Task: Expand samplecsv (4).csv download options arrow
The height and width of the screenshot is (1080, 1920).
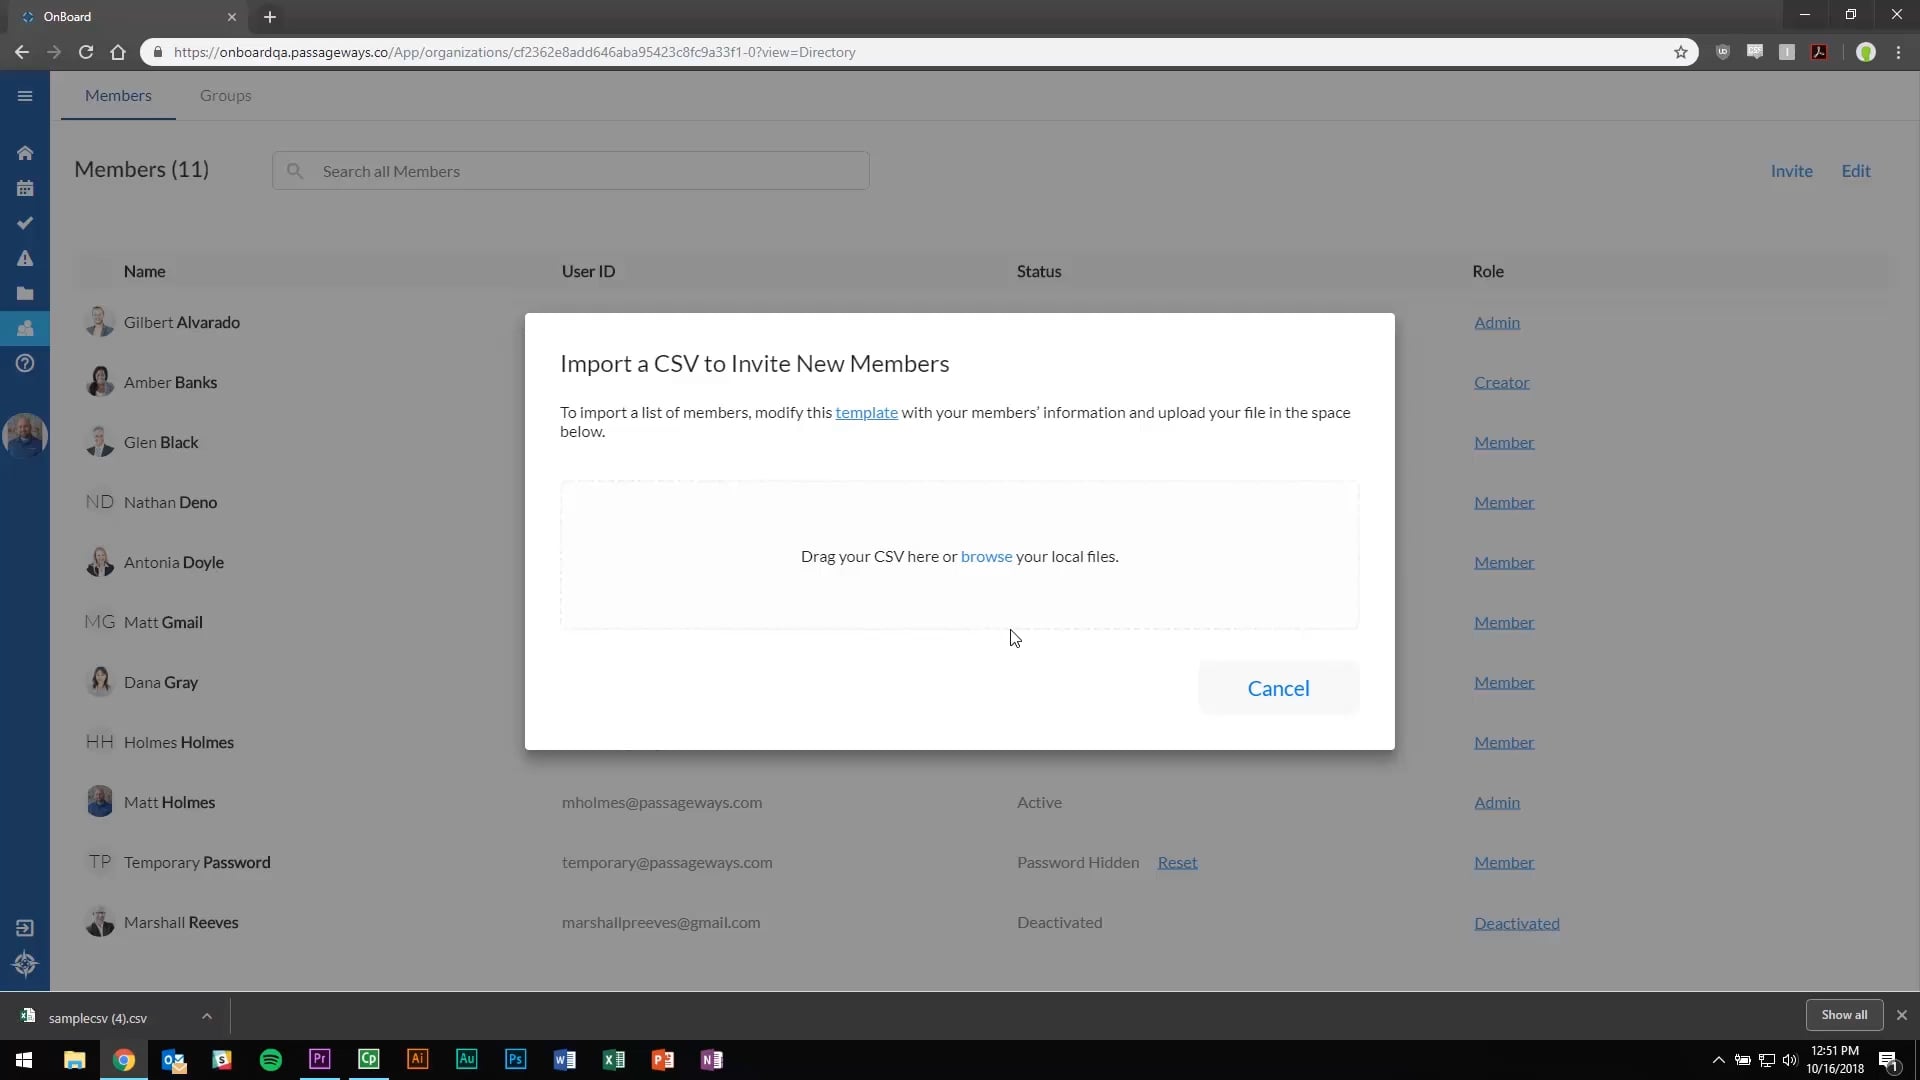Action: tap(206, 1016)
